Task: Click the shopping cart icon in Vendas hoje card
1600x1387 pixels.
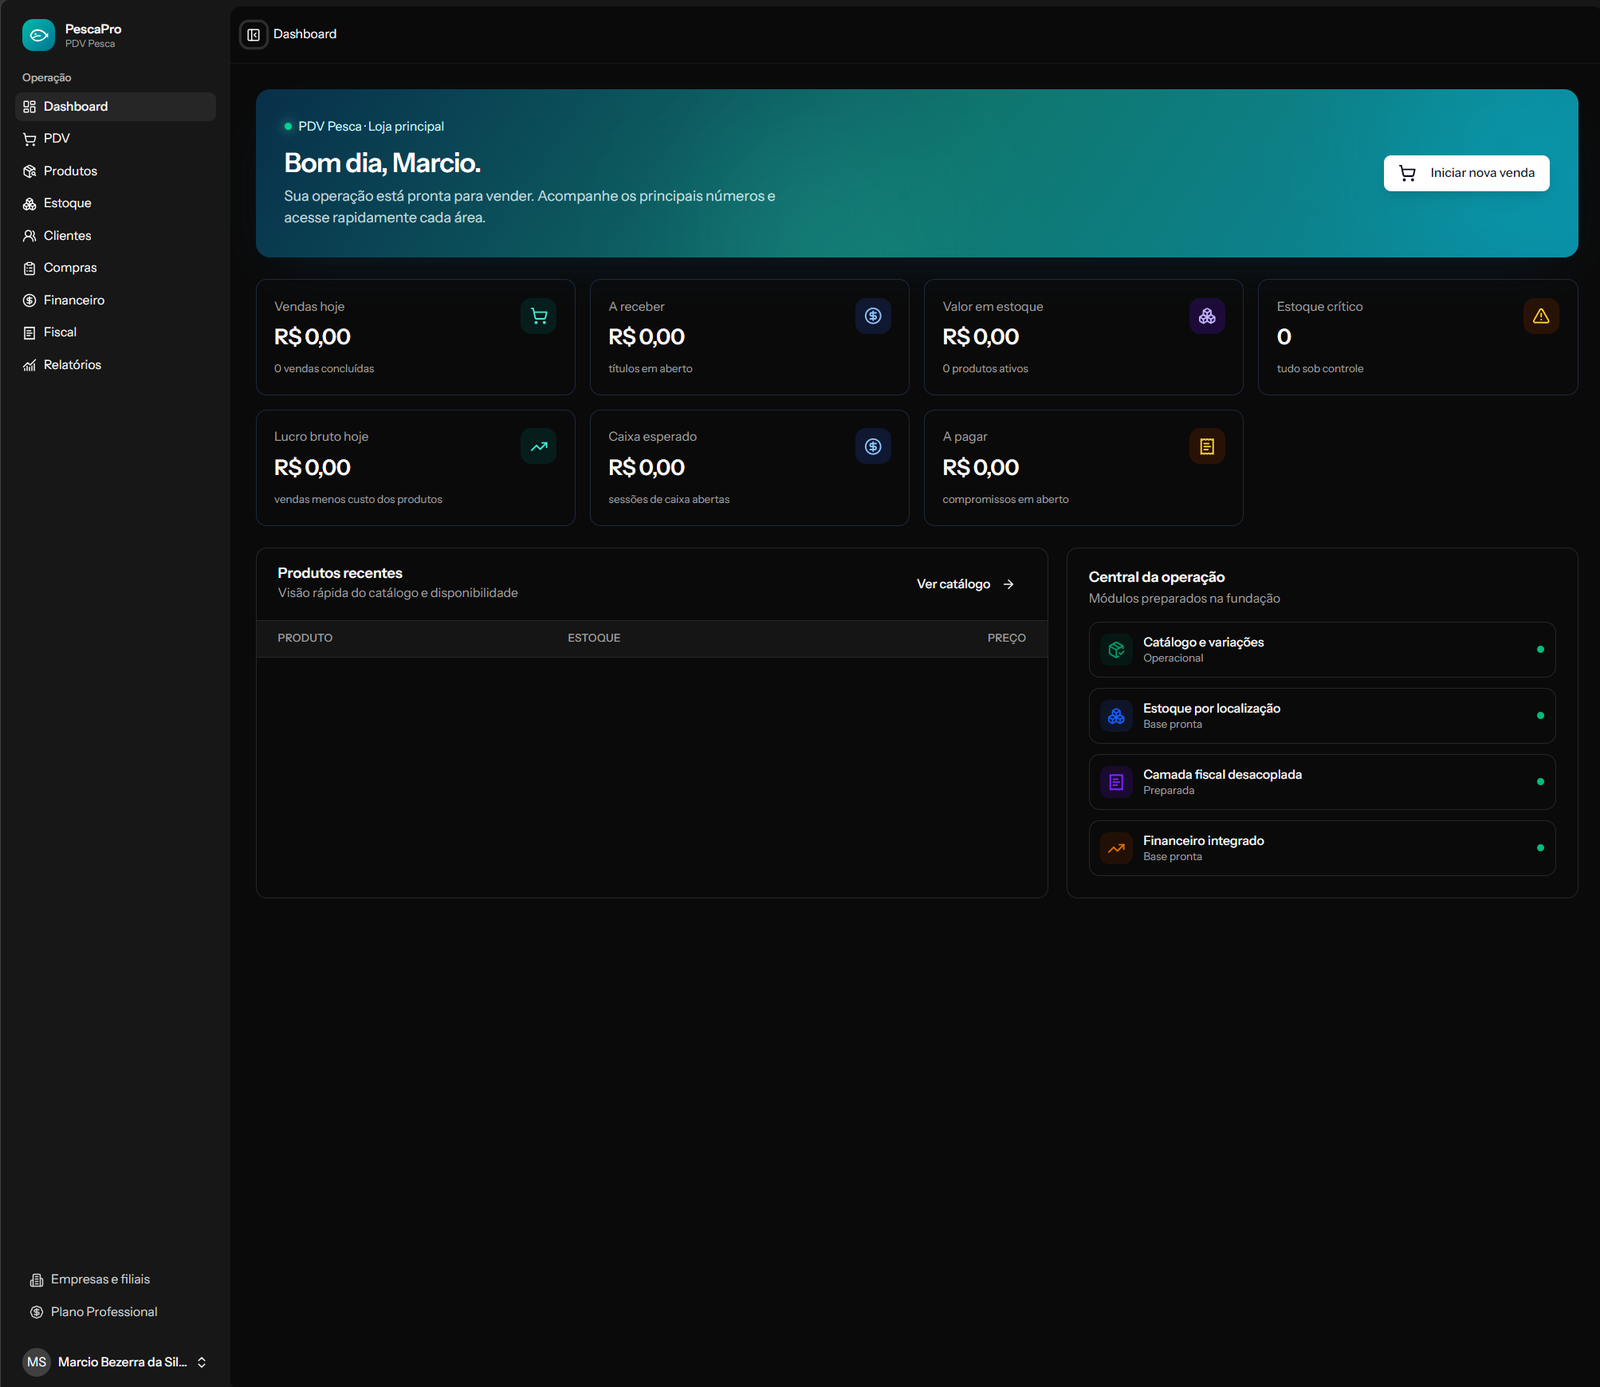Action: [x=539, y=316]
